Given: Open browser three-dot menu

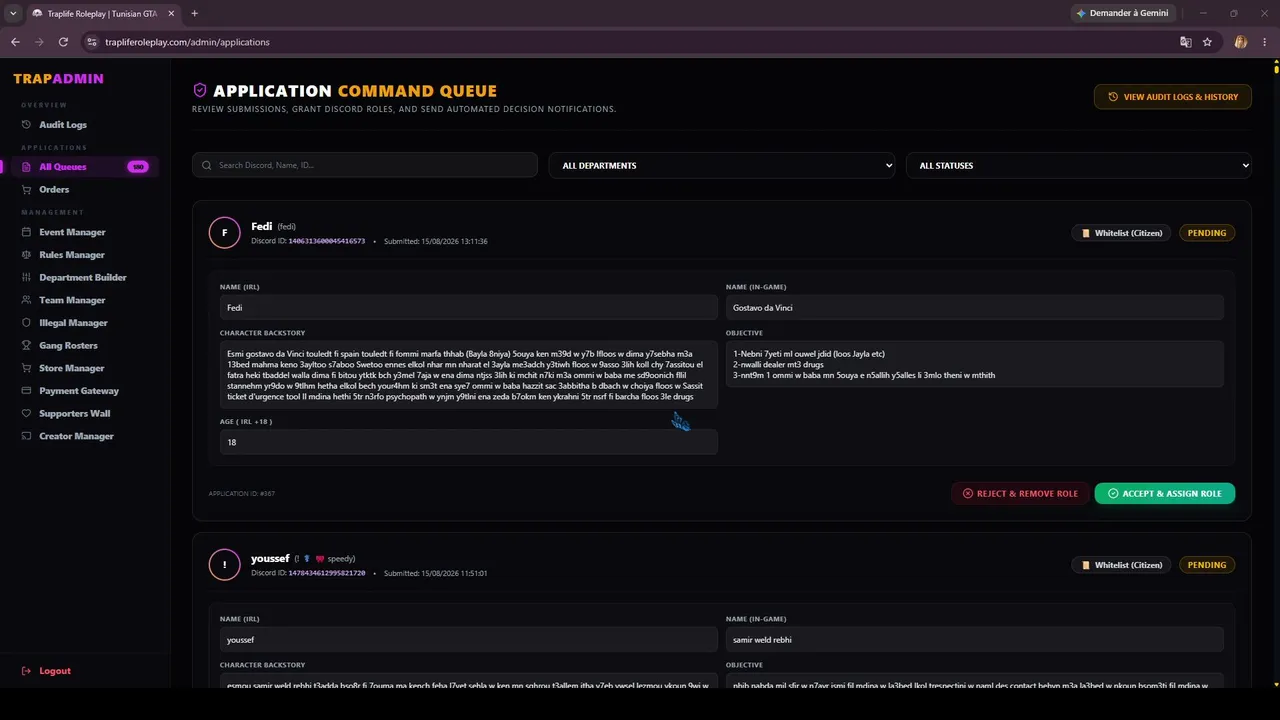Looking at the screenshot, I should click(x=1264, y=42).
